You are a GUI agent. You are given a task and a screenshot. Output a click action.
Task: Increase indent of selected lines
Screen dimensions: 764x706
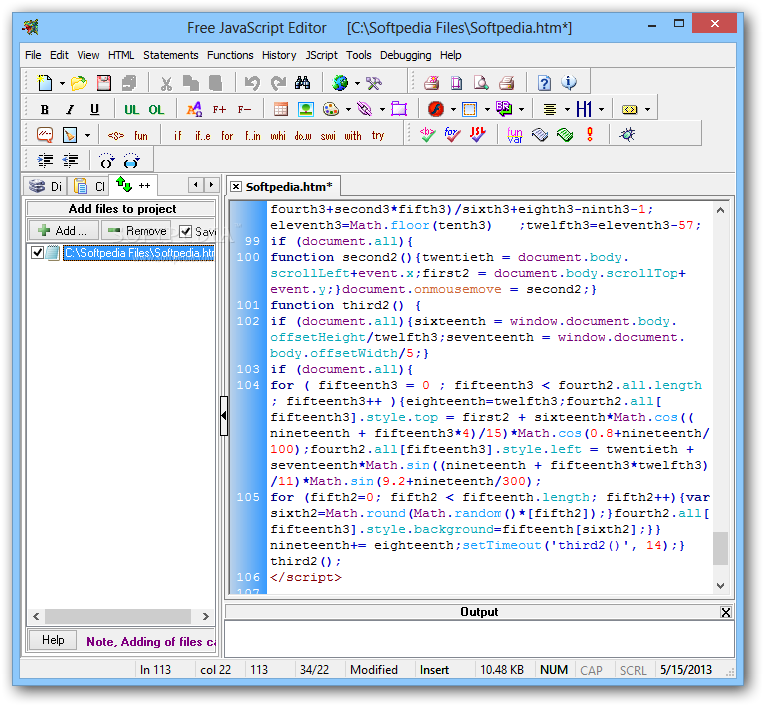tap(45, 160)
